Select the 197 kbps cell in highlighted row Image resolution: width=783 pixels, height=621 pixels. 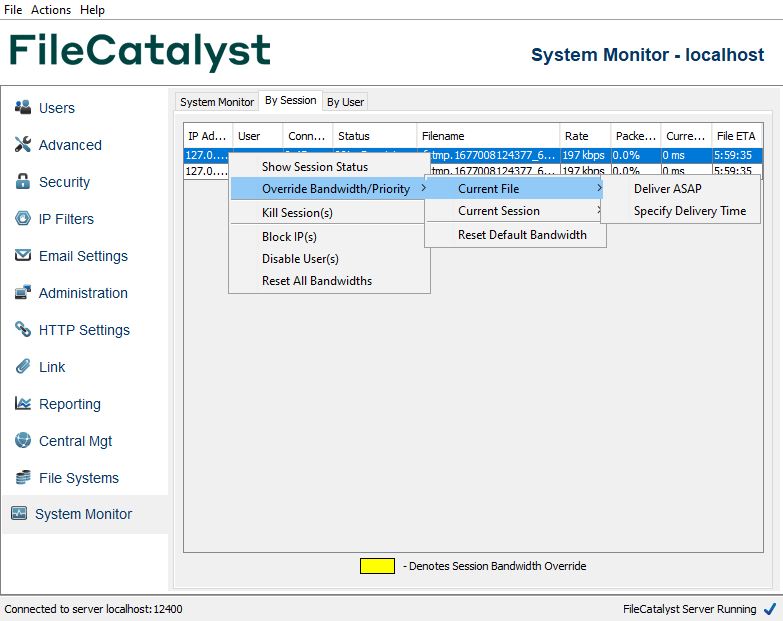[x=585, y=155]
